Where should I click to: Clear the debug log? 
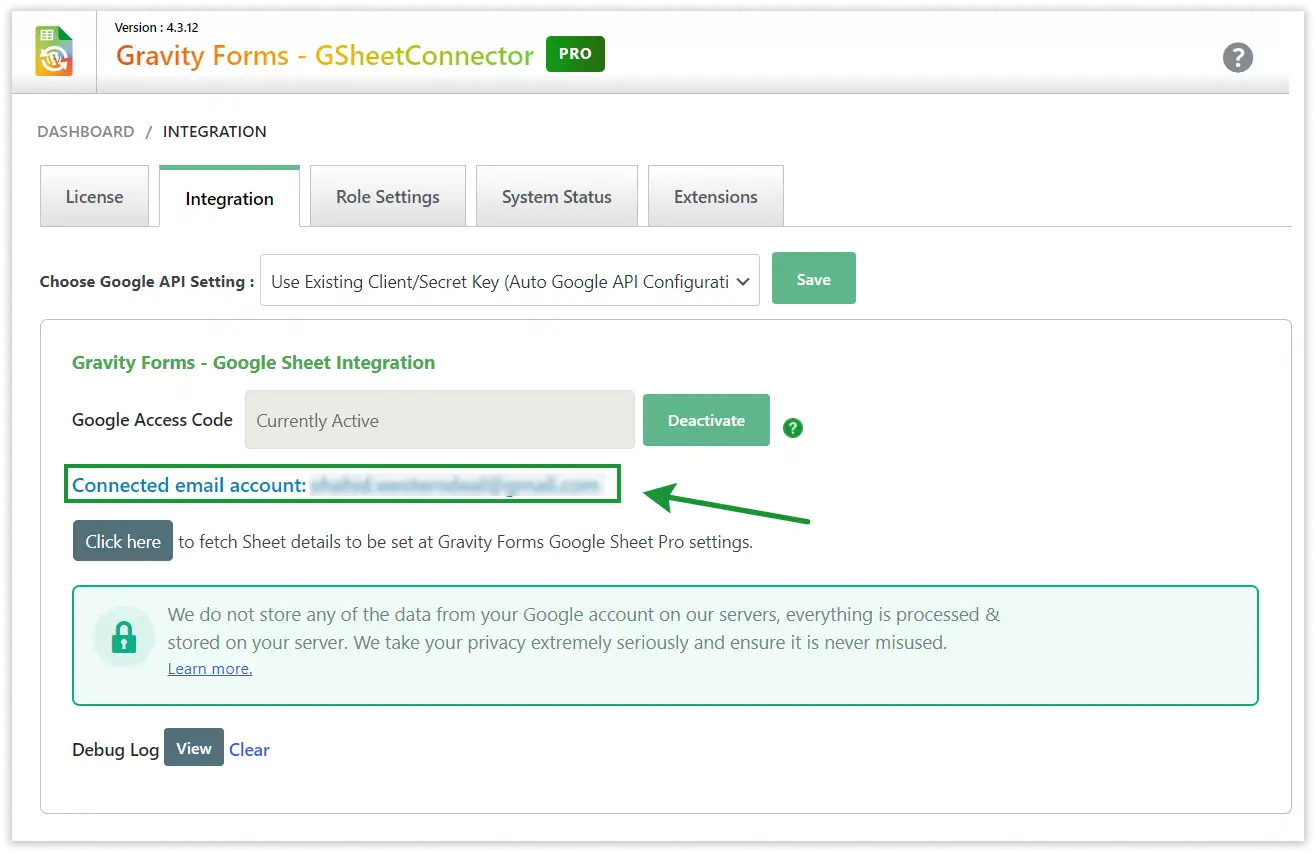(249, 750)
